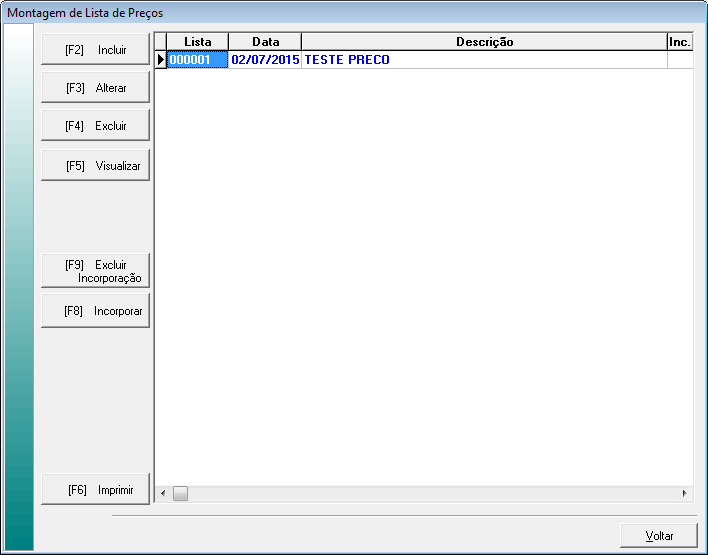Click the Lista column header

coord(197,42)
